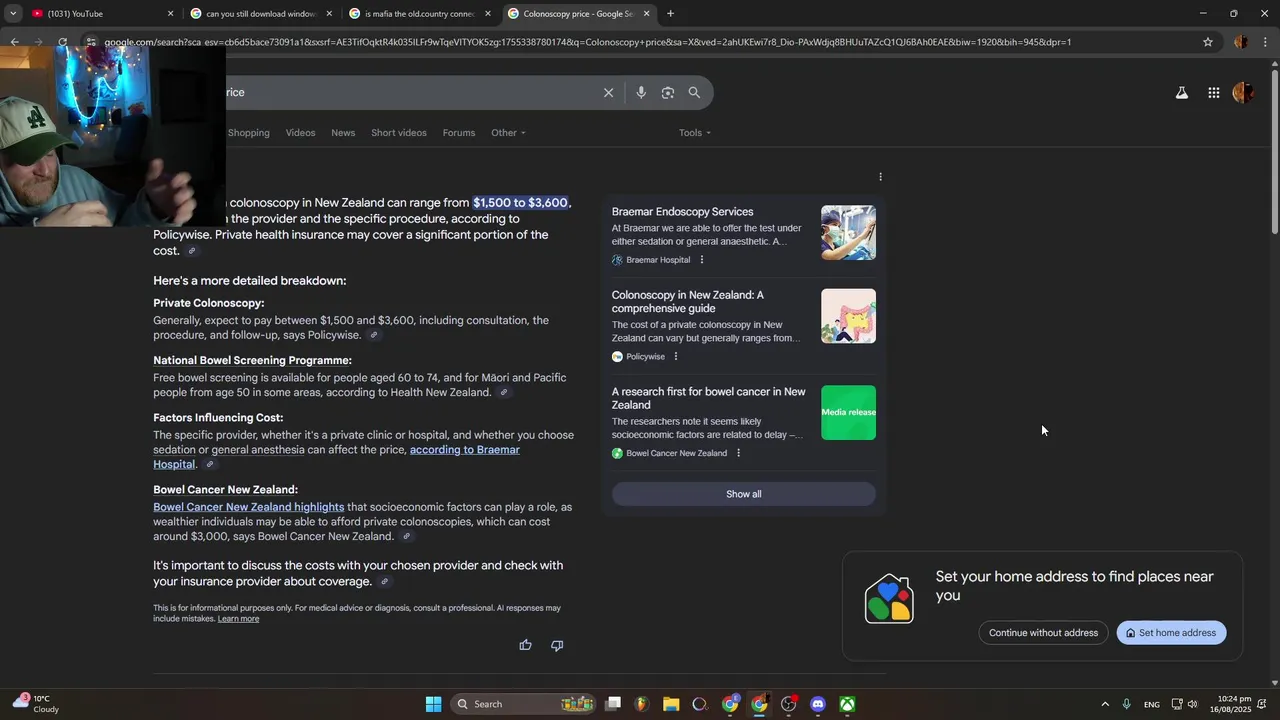This screenshot has width=1280, height=720.
Task: Close the Colonoscopy price tab
Action: click(x=647, y=14)
